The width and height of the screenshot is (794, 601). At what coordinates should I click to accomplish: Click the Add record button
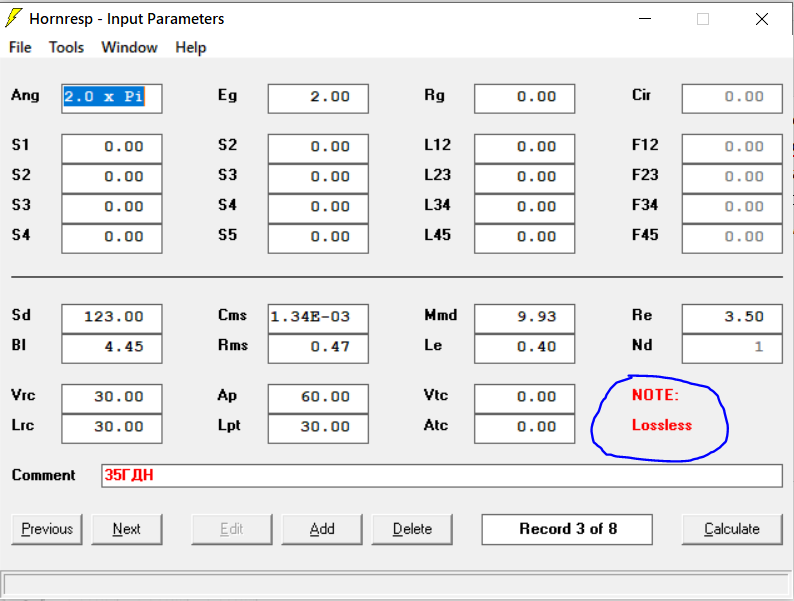(322, 529)
